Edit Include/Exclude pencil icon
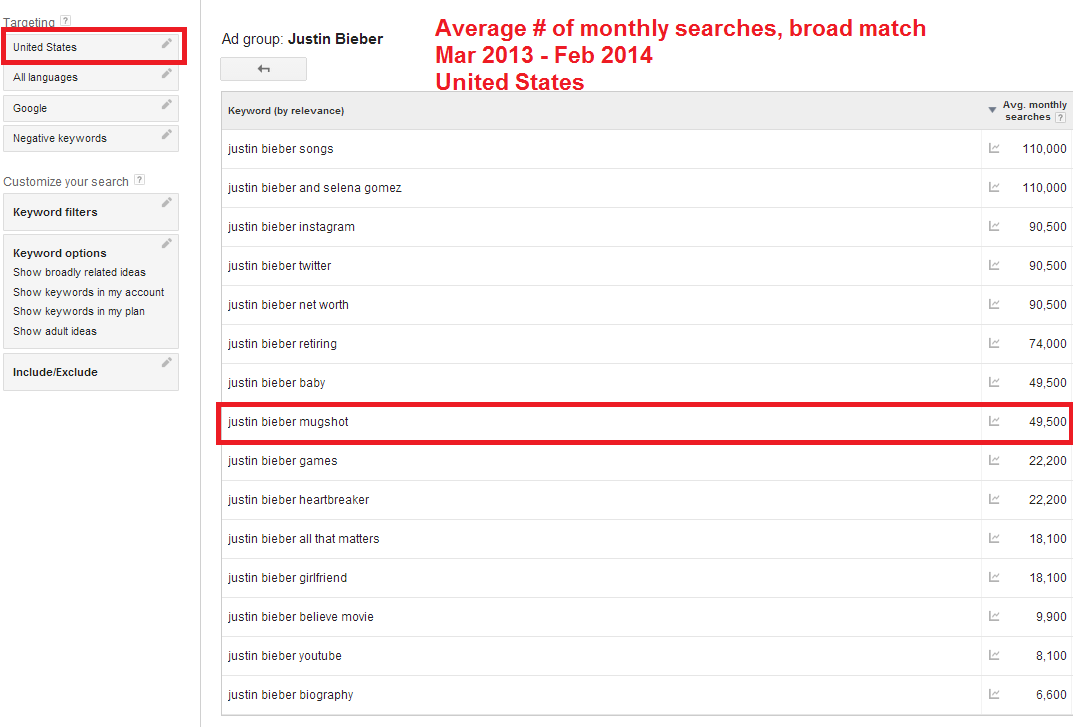 coord(166,363)
